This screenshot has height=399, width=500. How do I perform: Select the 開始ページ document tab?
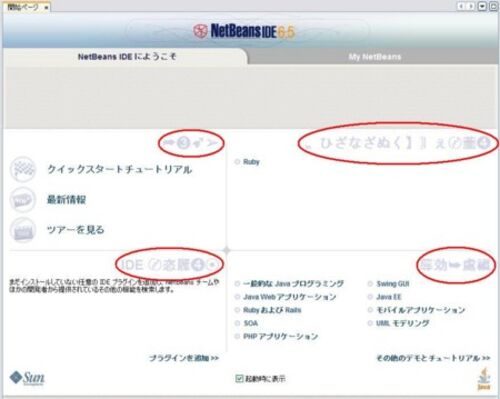click(23, 7)
